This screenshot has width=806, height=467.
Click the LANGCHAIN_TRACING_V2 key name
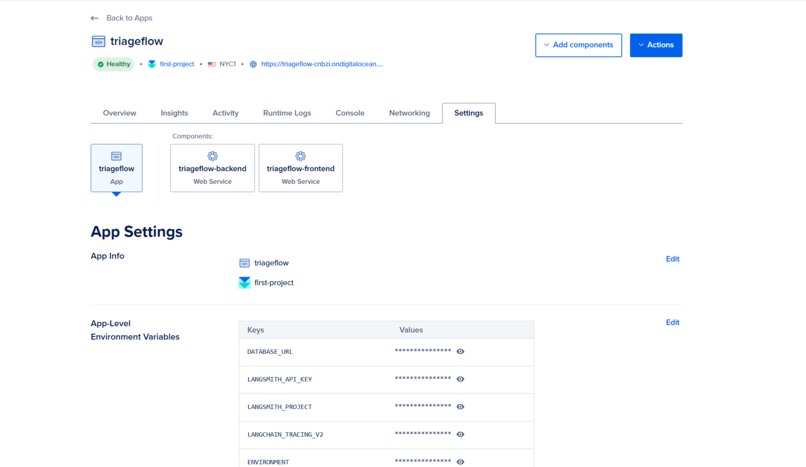pyautogui.click(x=285, y=435)
